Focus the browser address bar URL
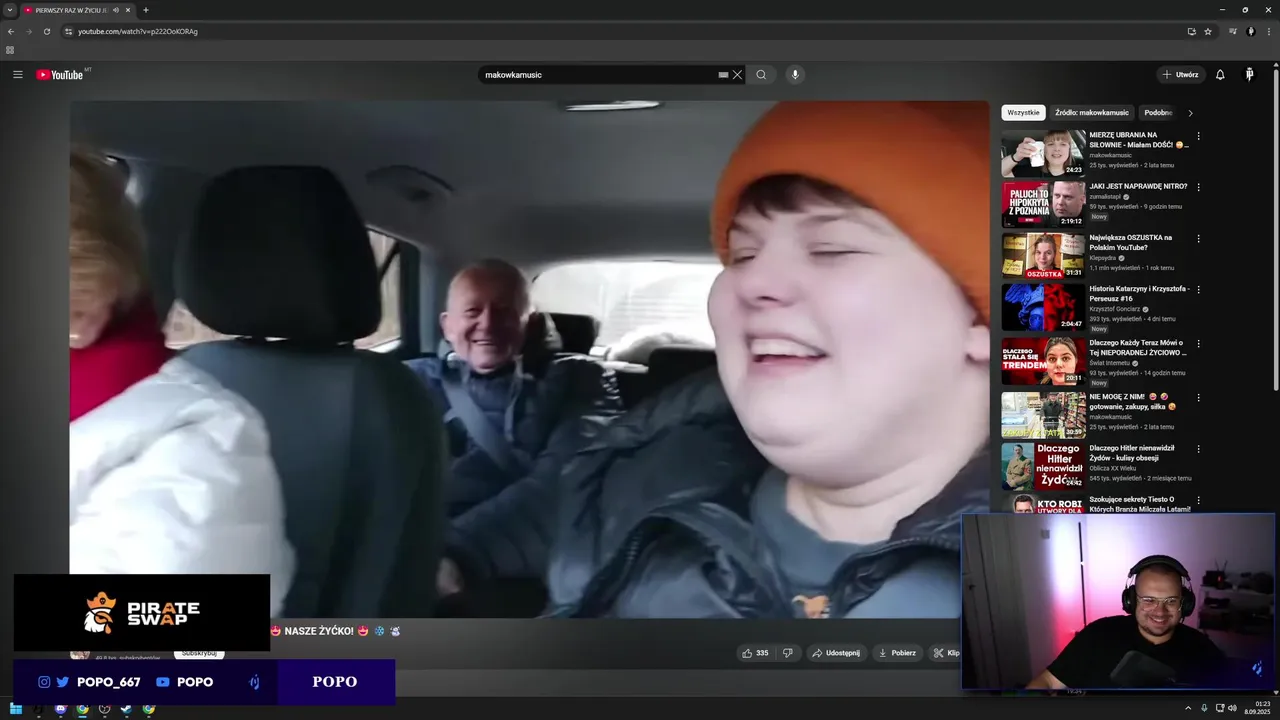The height and width of the screenshot is (720, 1280). 138,31
